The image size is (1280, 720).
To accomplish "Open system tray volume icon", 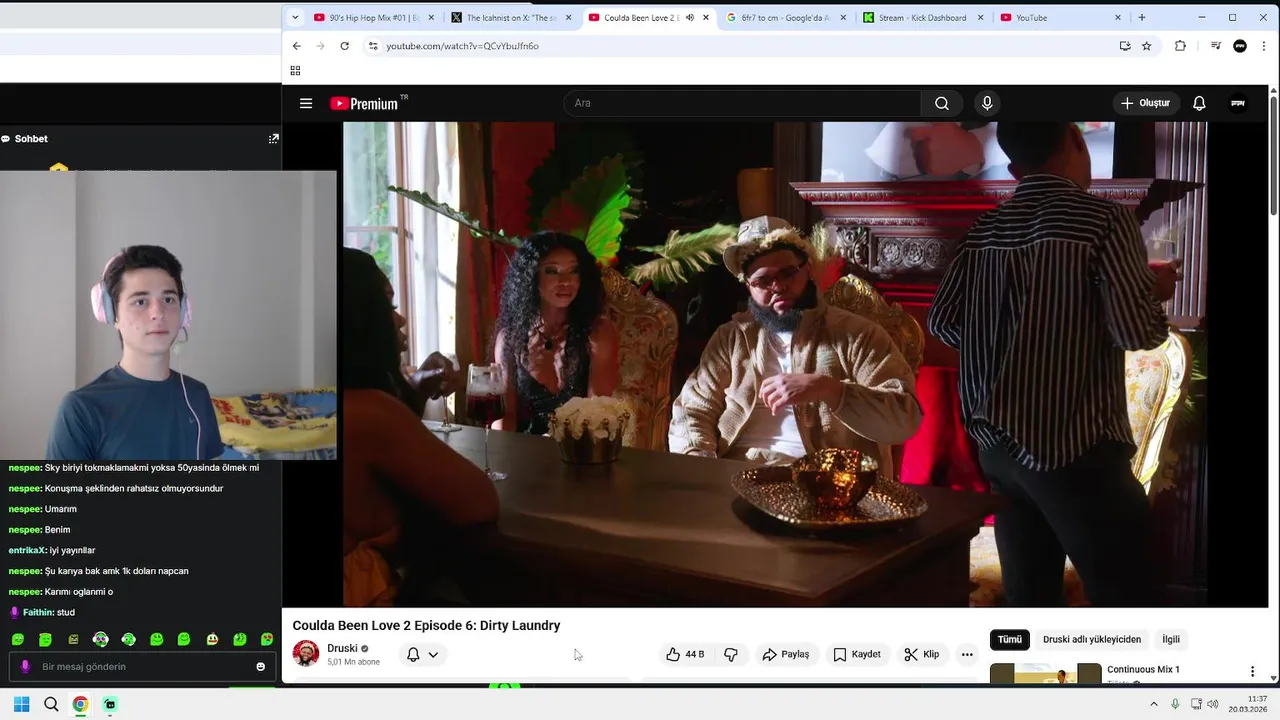I will tap(1212, 704).
